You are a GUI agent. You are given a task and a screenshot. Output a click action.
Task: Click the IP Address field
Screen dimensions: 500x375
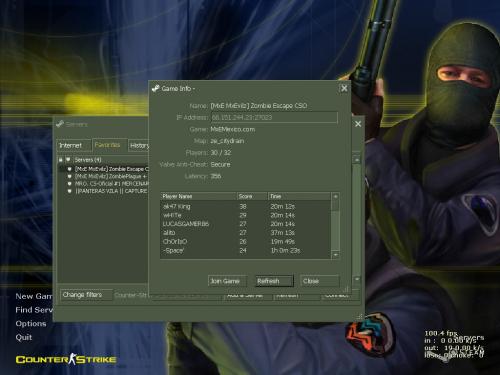click(274, 117)
